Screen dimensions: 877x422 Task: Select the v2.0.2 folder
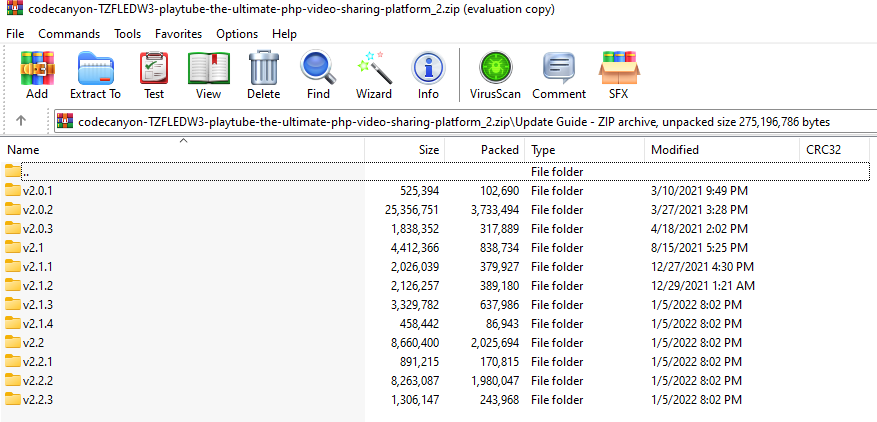pos(37,209)
